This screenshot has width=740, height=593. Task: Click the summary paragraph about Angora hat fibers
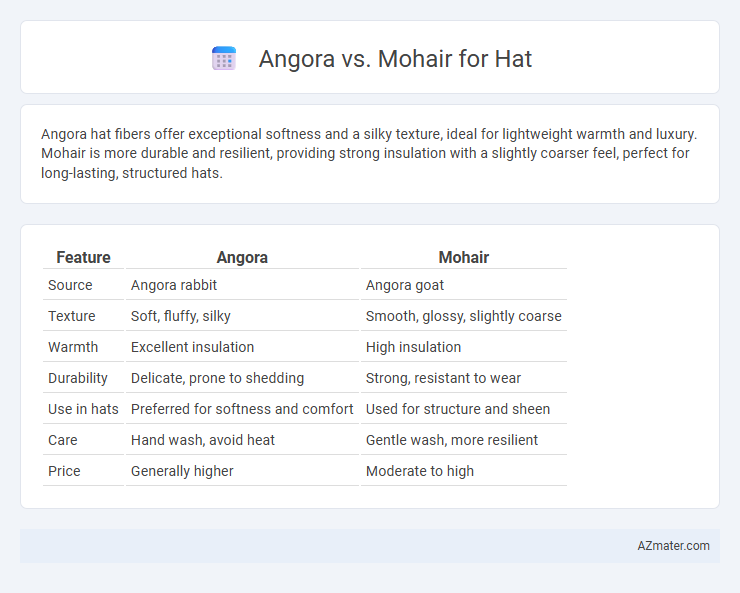point(369,154)
